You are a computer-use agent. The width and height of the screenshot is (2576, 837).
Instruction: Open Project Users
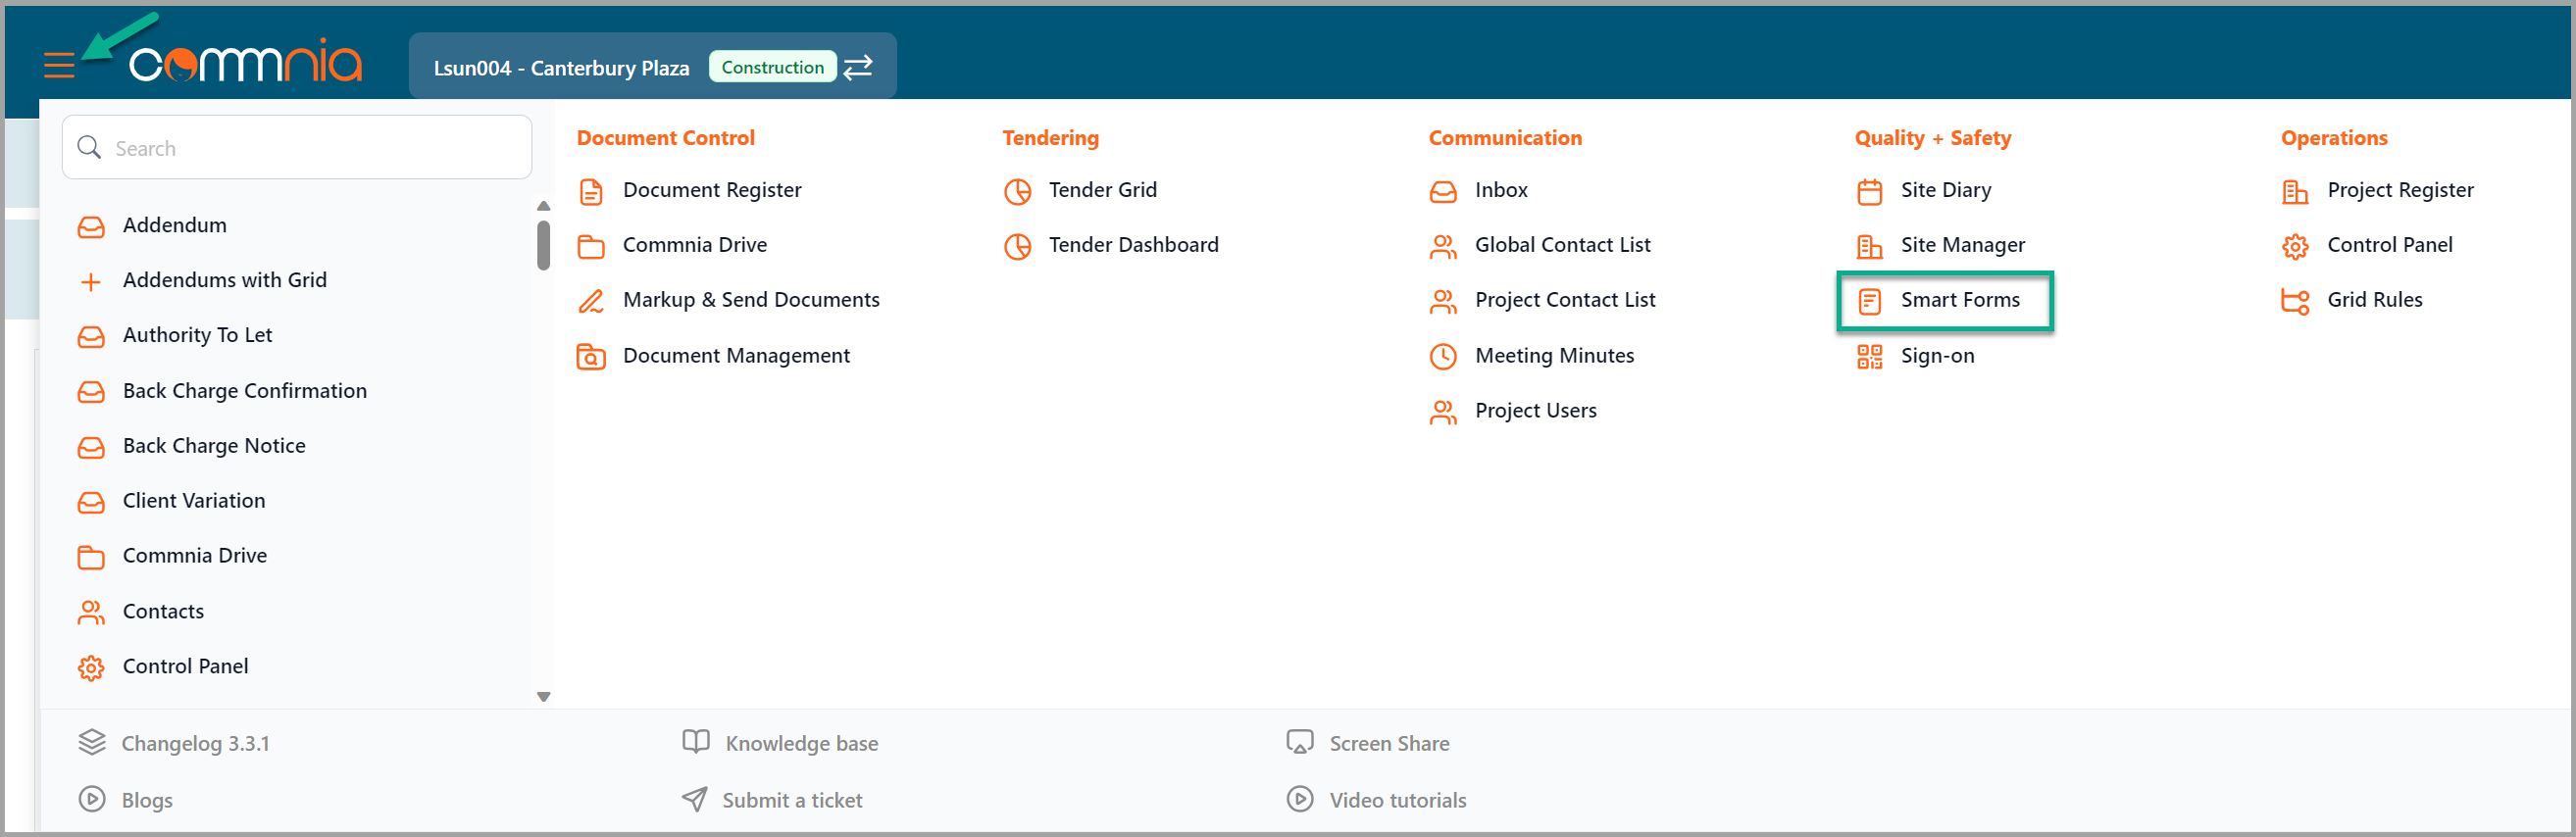pyautogui.click(x=1535, y=411)
